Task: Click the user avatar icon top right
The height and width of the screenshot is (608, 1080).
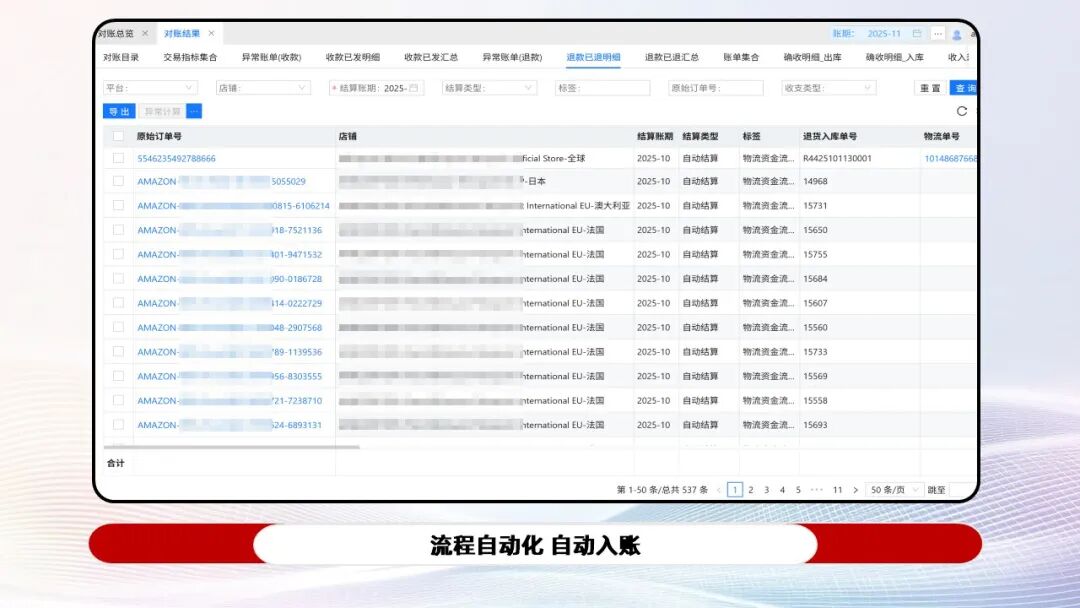Action: tap(957, 34)
